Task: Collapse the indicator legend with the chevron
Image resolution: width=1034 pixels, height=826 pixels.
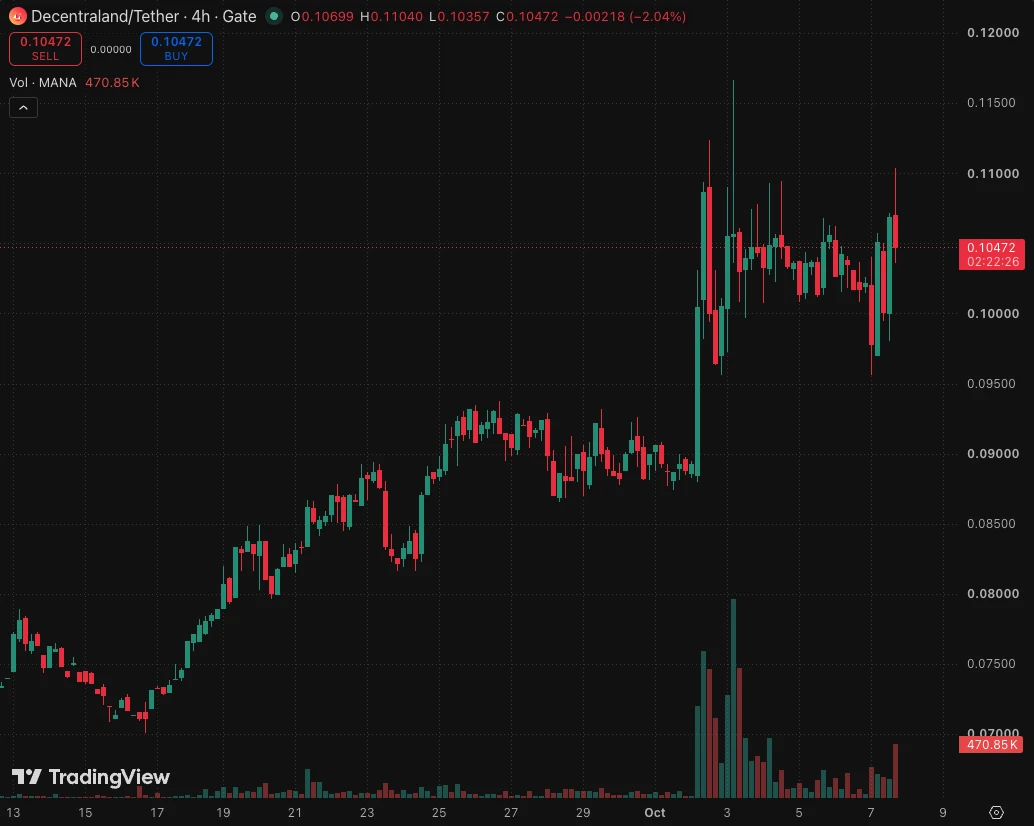Action: click(x=24, y=107)
